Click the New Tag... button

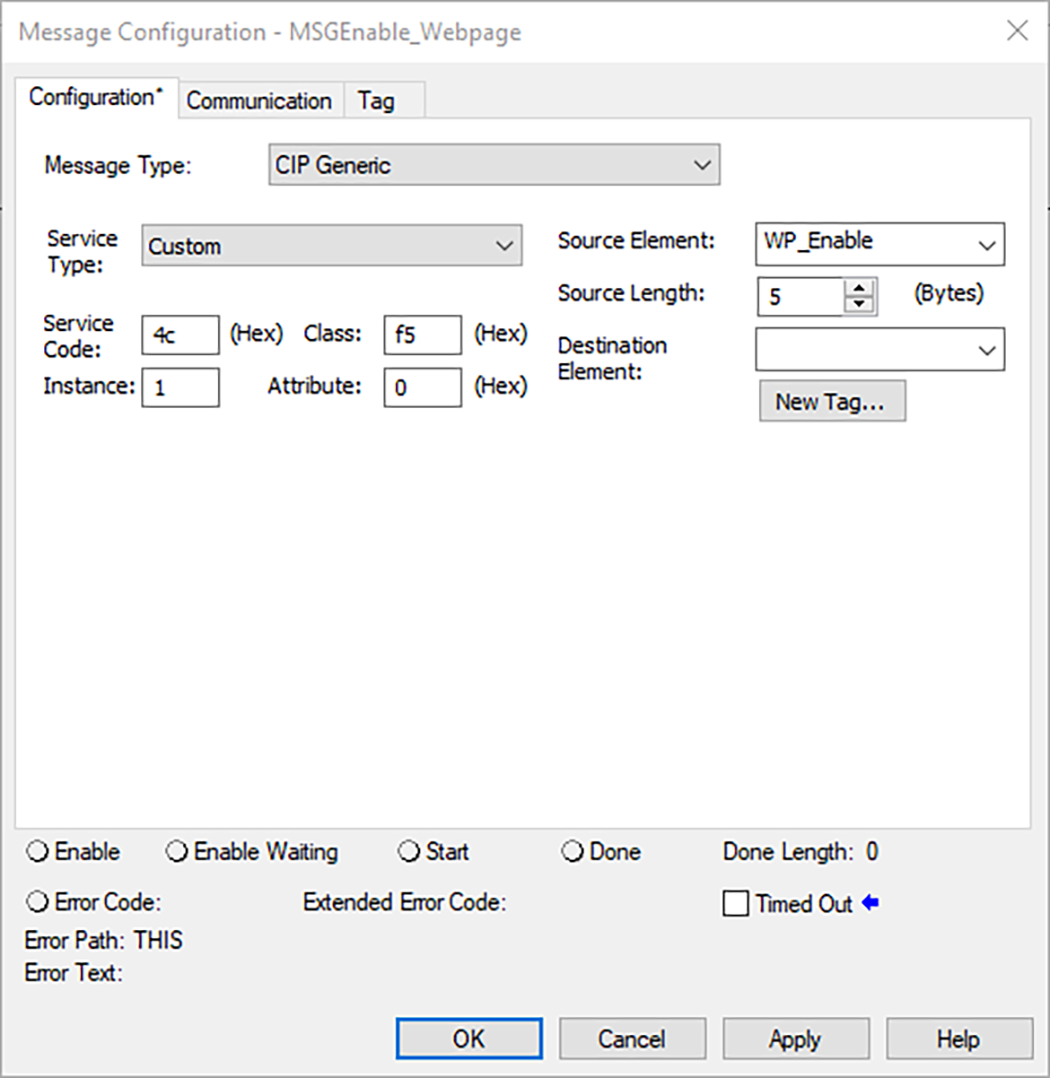point(832,402)
